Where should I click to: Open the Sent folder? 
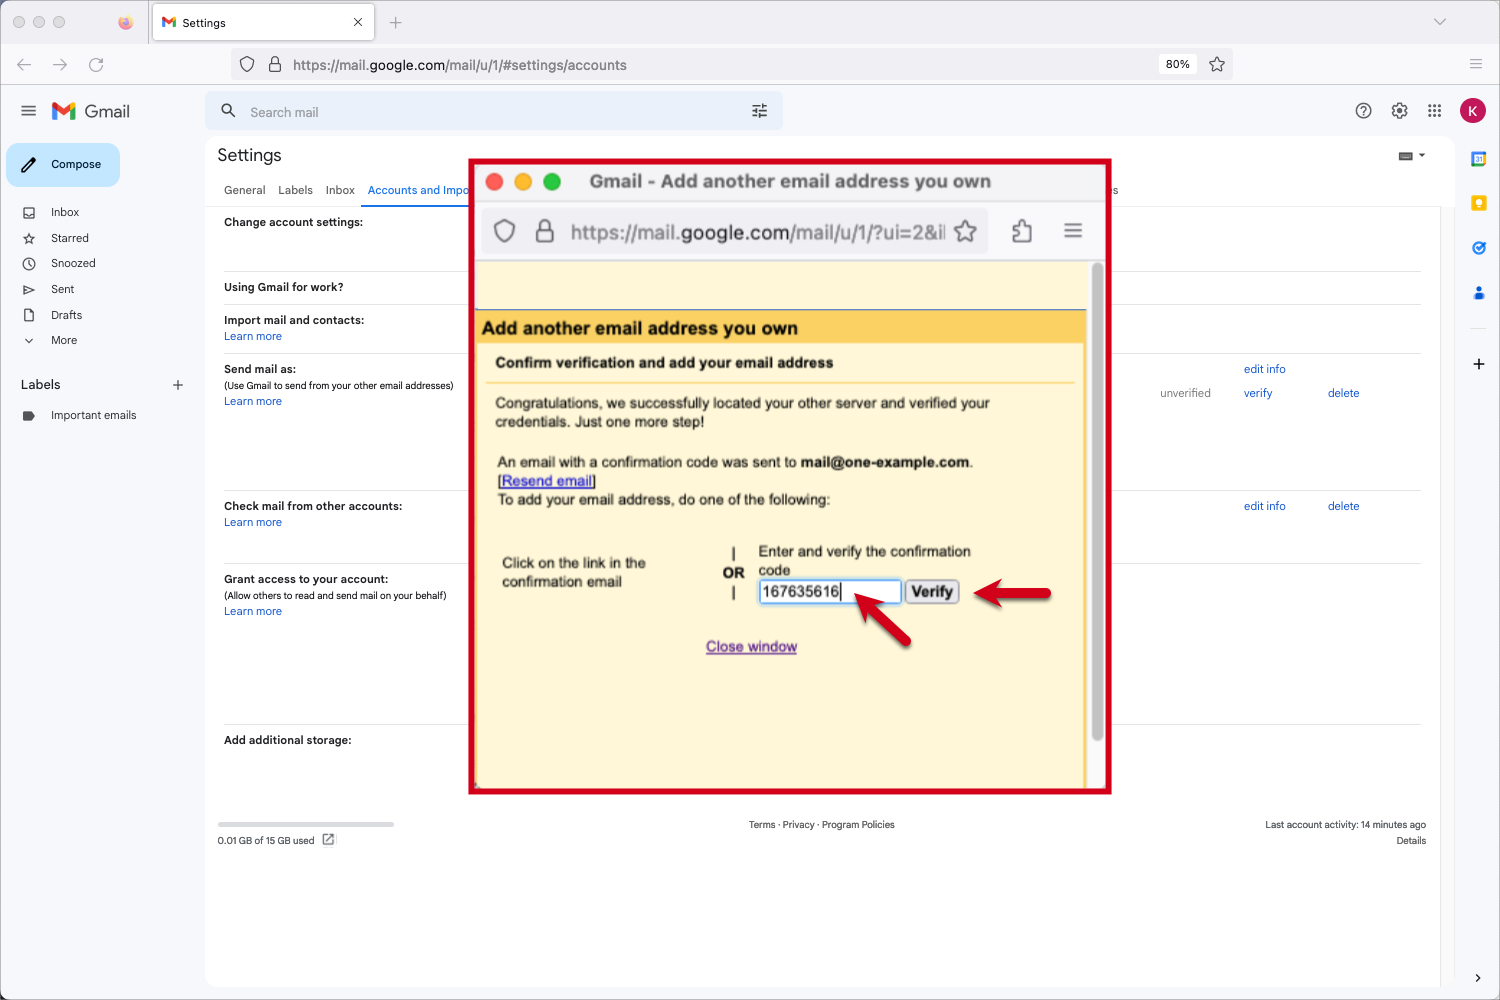pyautogui.click(x=62, y=290)
